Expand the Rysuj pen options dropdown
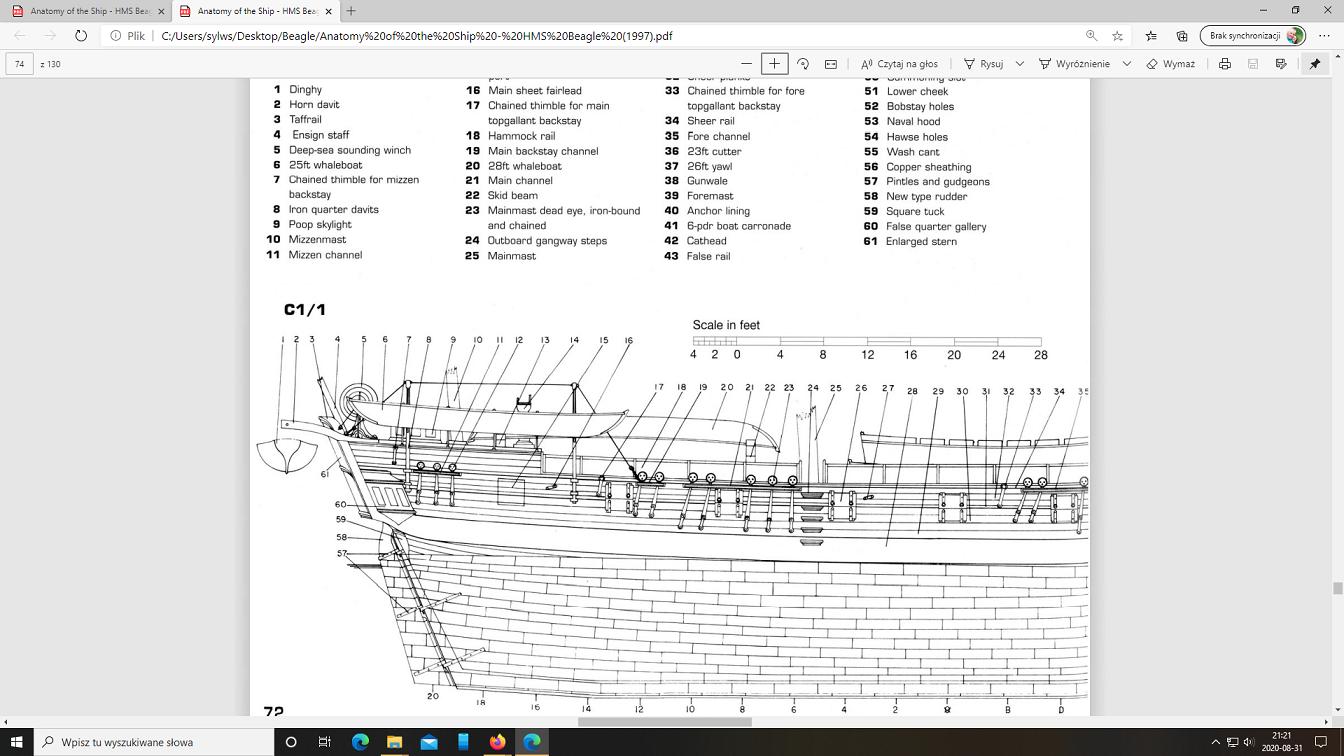 click(1019, 64)
